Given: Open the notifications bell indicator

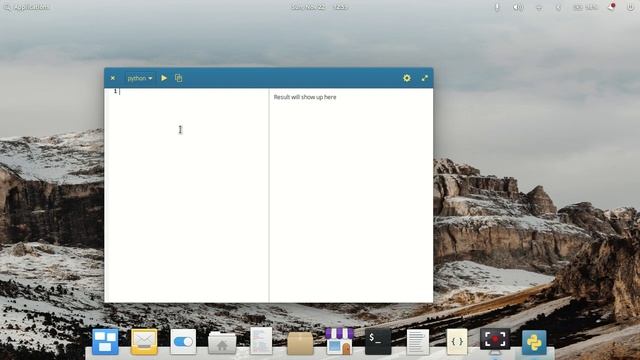Looking at the screenshot, I should click(611, 7).
